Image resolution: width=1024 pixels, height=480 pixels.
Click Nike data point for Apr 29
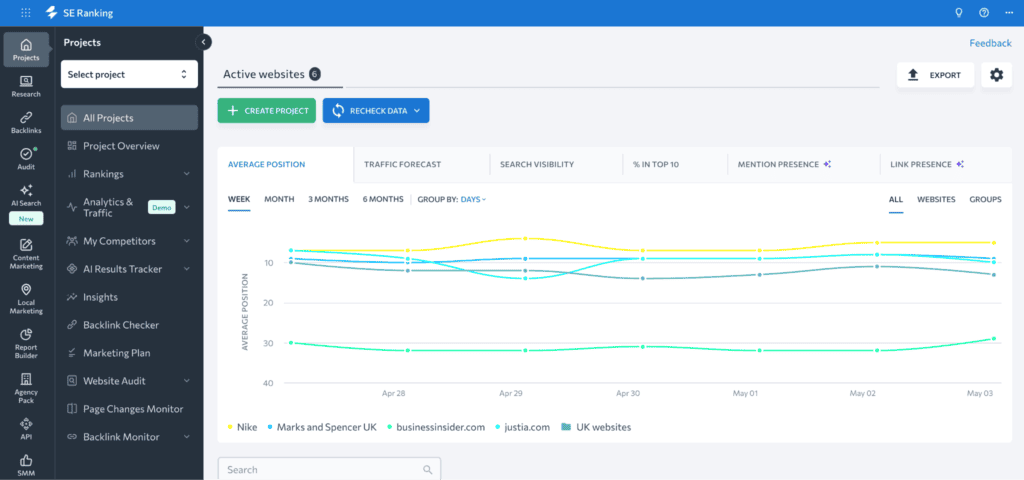pyautogui.click(x=525, y=238)
